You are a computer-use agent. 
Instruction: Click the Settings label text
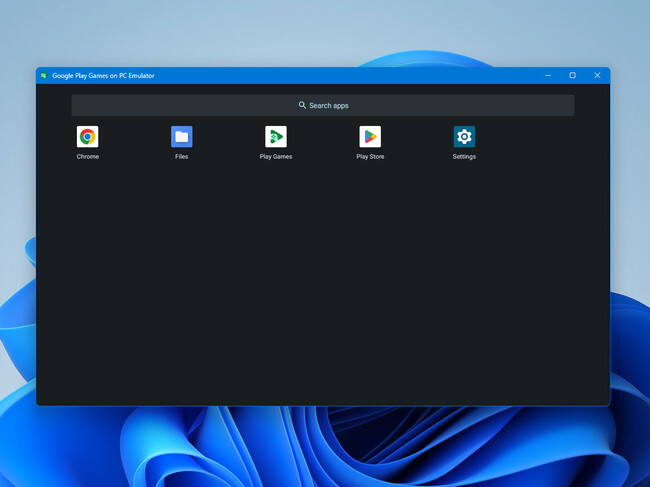464,157
